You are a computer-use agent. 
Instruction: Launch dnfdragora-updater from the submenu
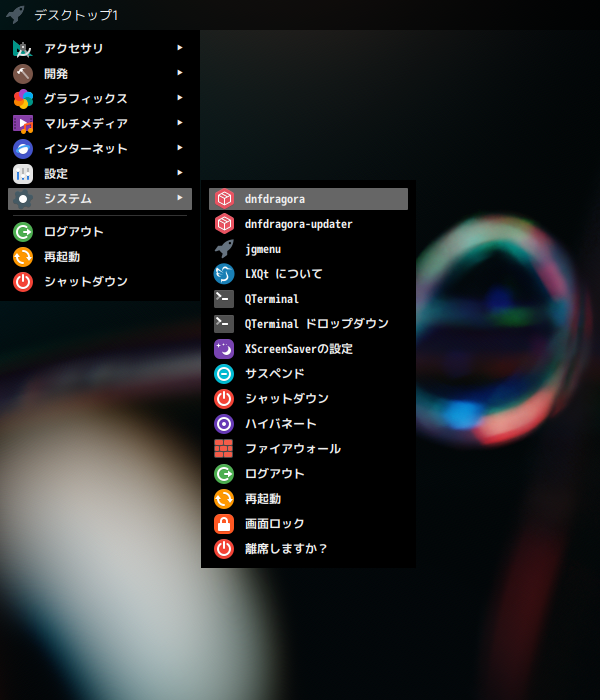(308, 224)
